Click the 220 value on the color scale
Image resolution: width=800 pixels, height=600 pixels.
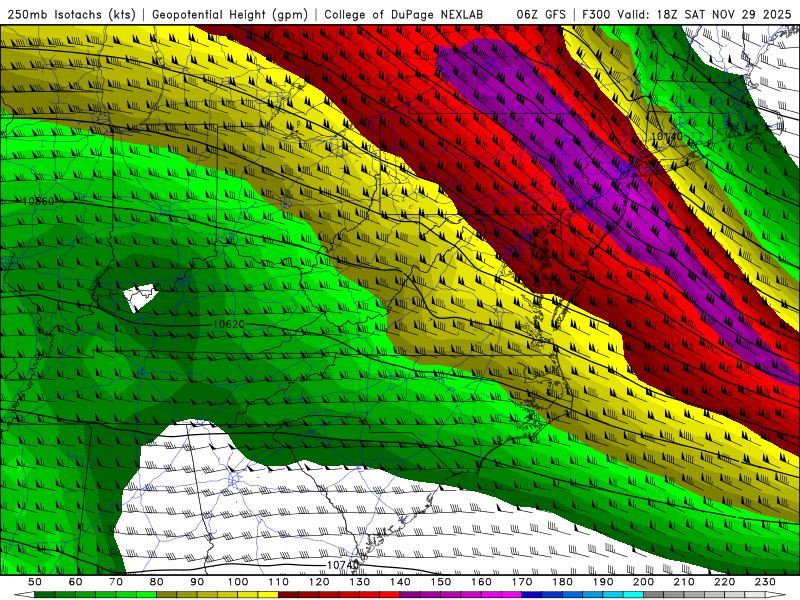[725, 582]
